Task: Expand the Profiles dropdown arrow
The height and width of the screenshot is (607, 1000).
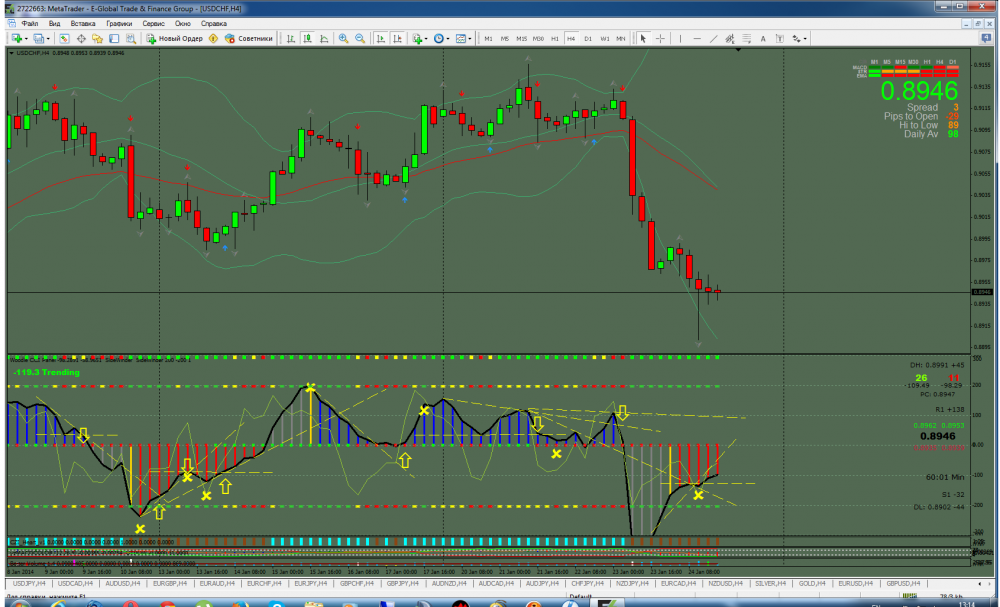Action: coord(47,38)
